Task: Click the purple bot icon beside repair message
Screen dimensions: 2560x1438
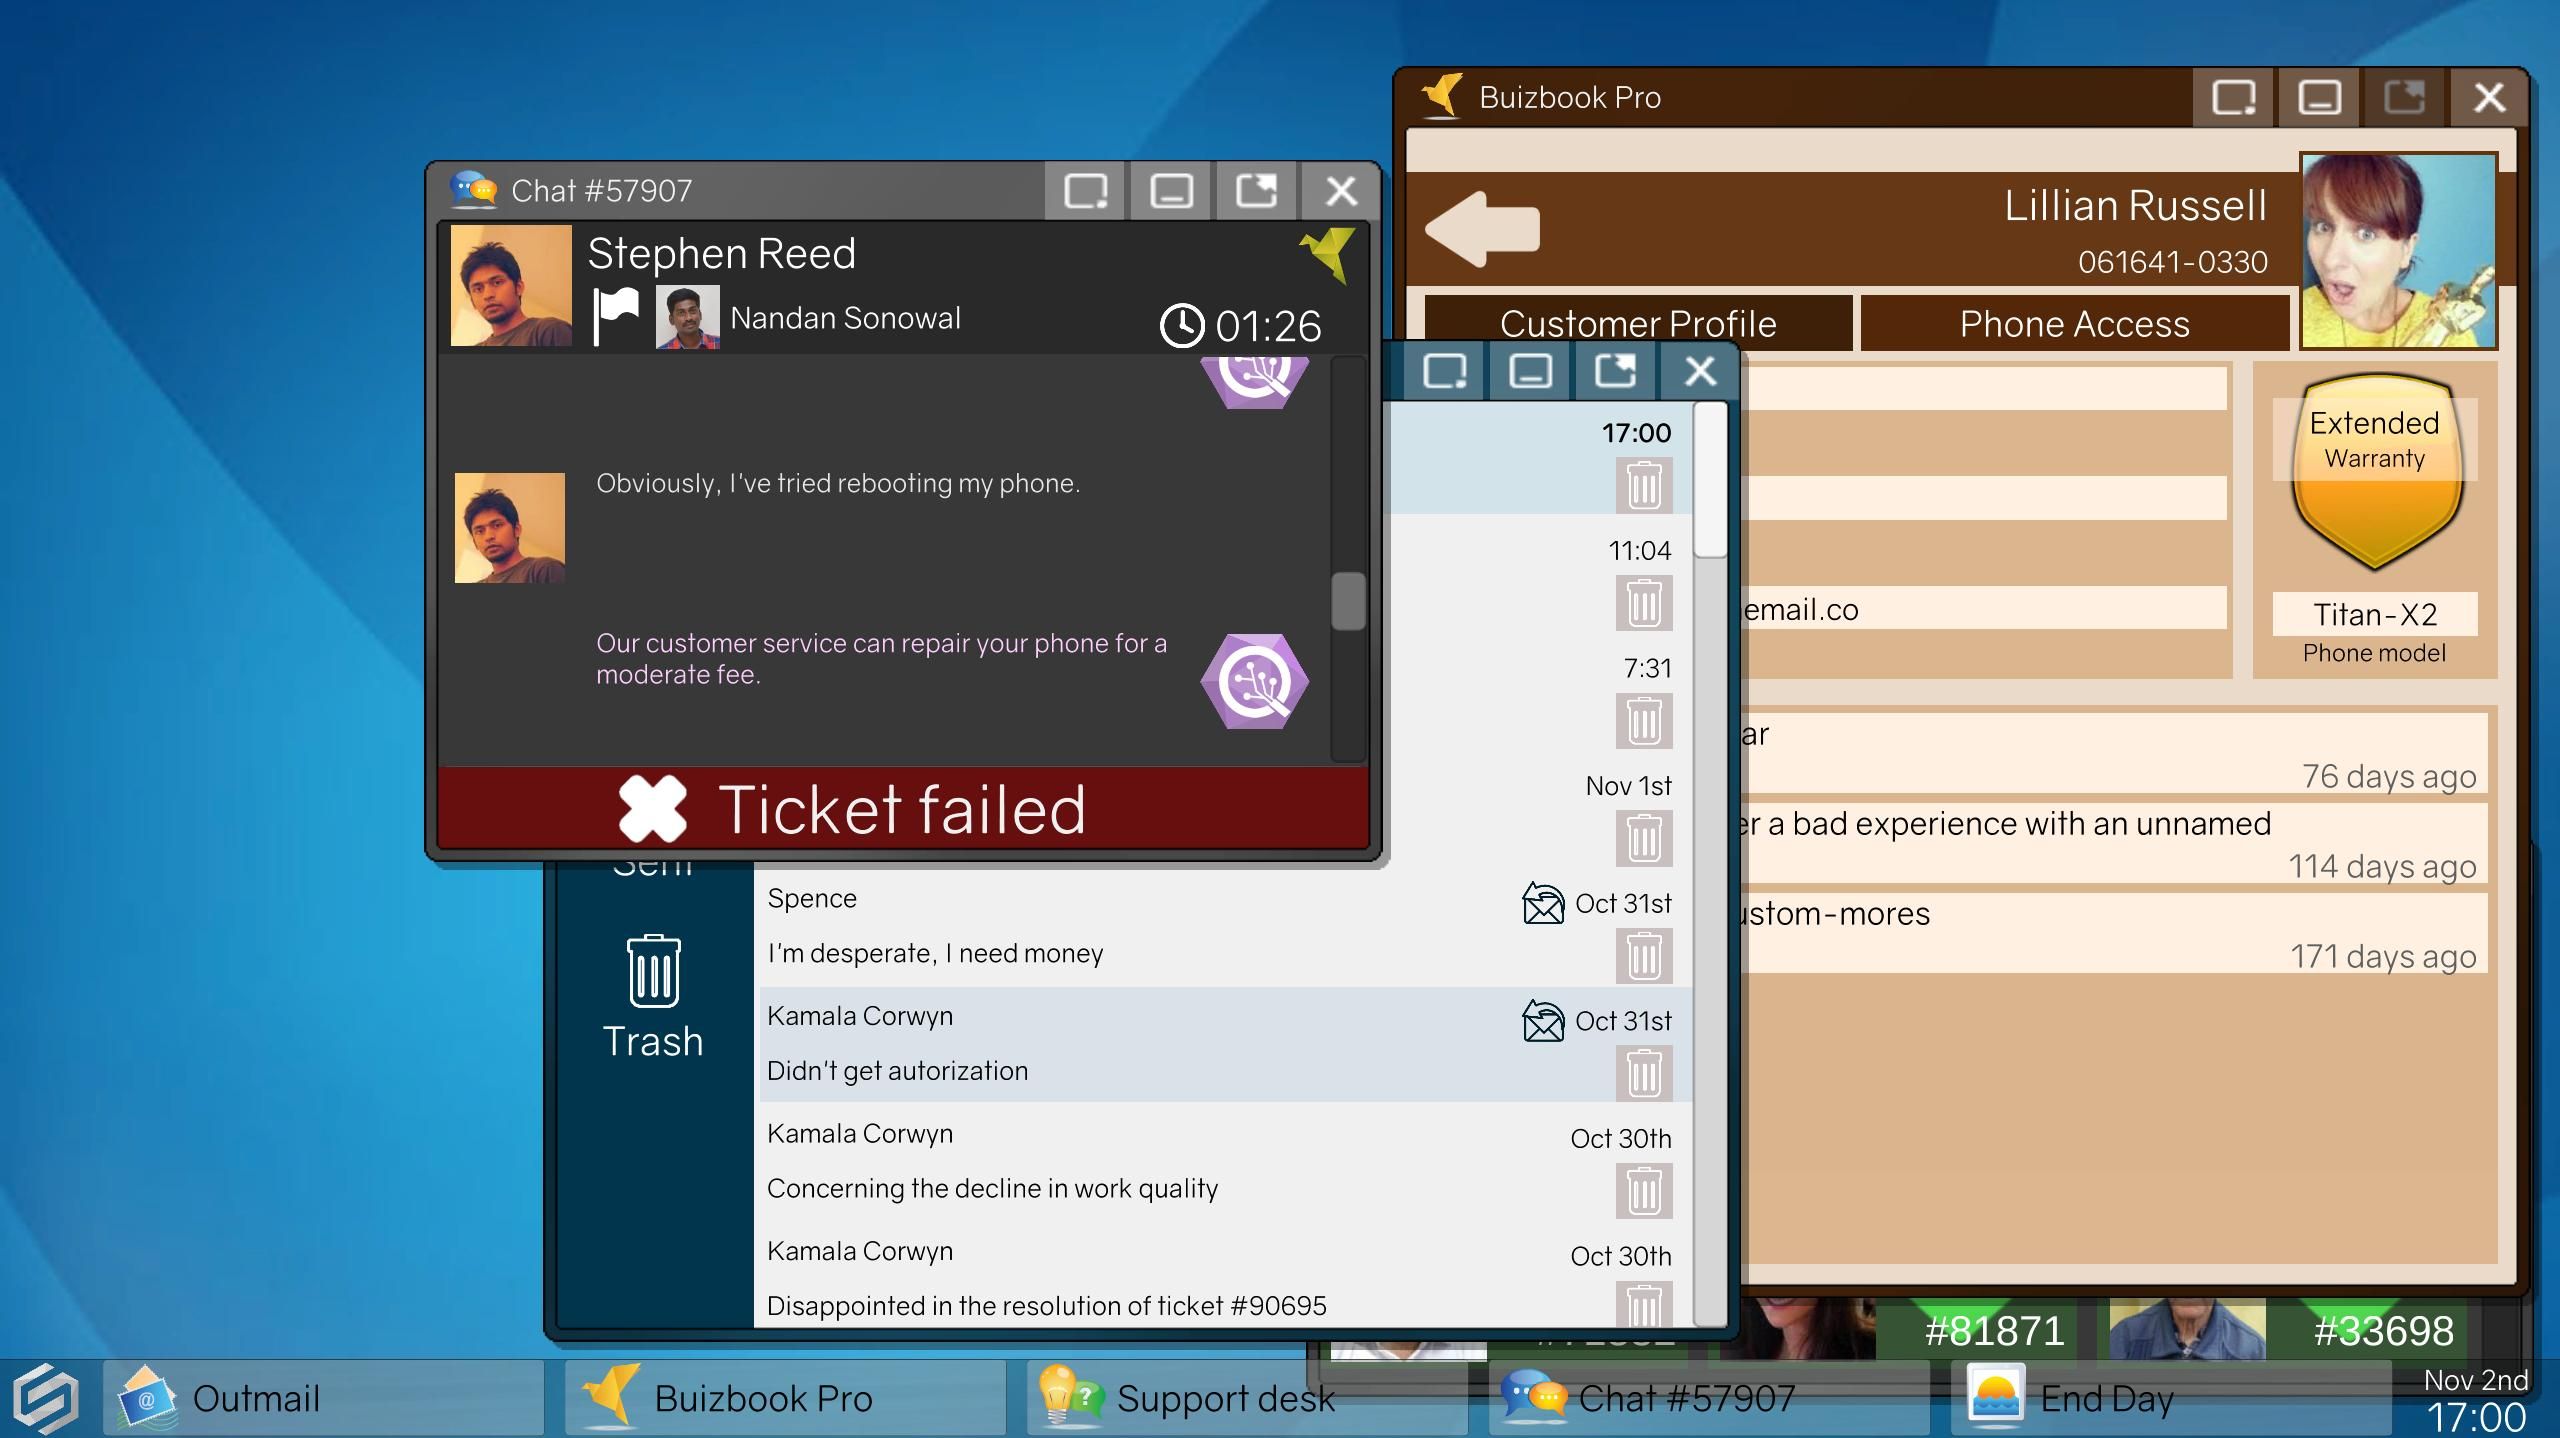Action: (1254, 681)
